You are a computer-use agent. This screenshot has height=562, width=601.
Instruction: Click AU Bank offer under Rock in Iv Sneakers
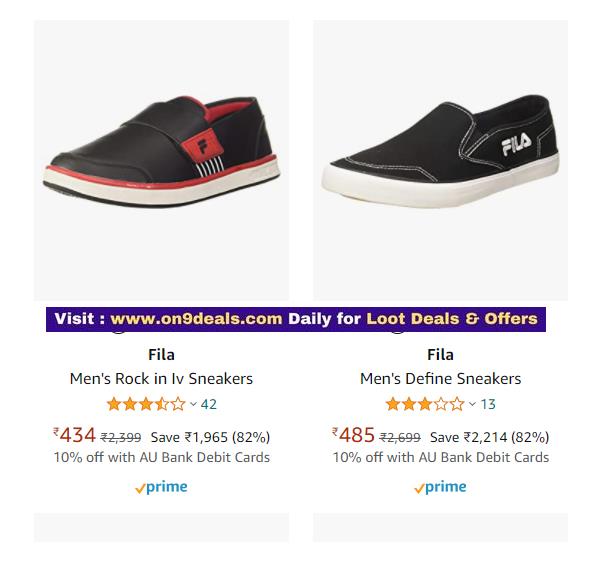click(161, 457)
